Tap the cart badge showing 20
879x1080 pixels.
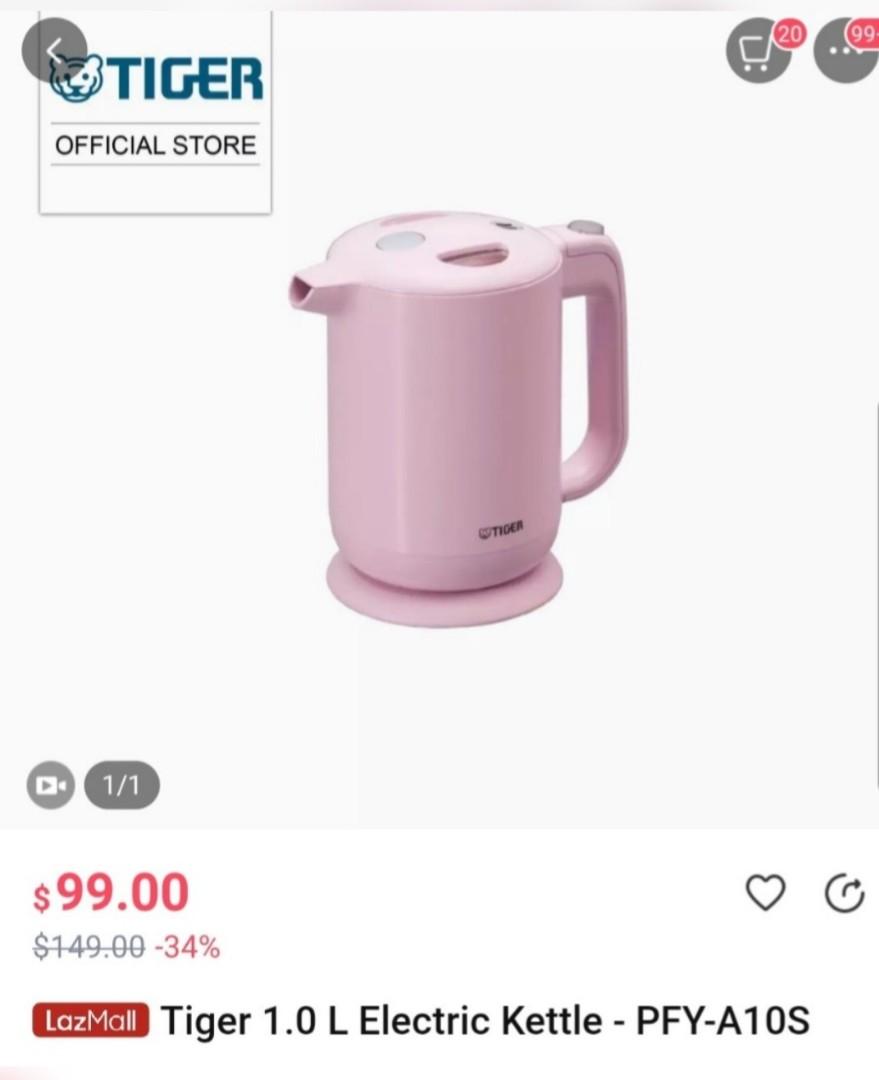pos(788,33)
